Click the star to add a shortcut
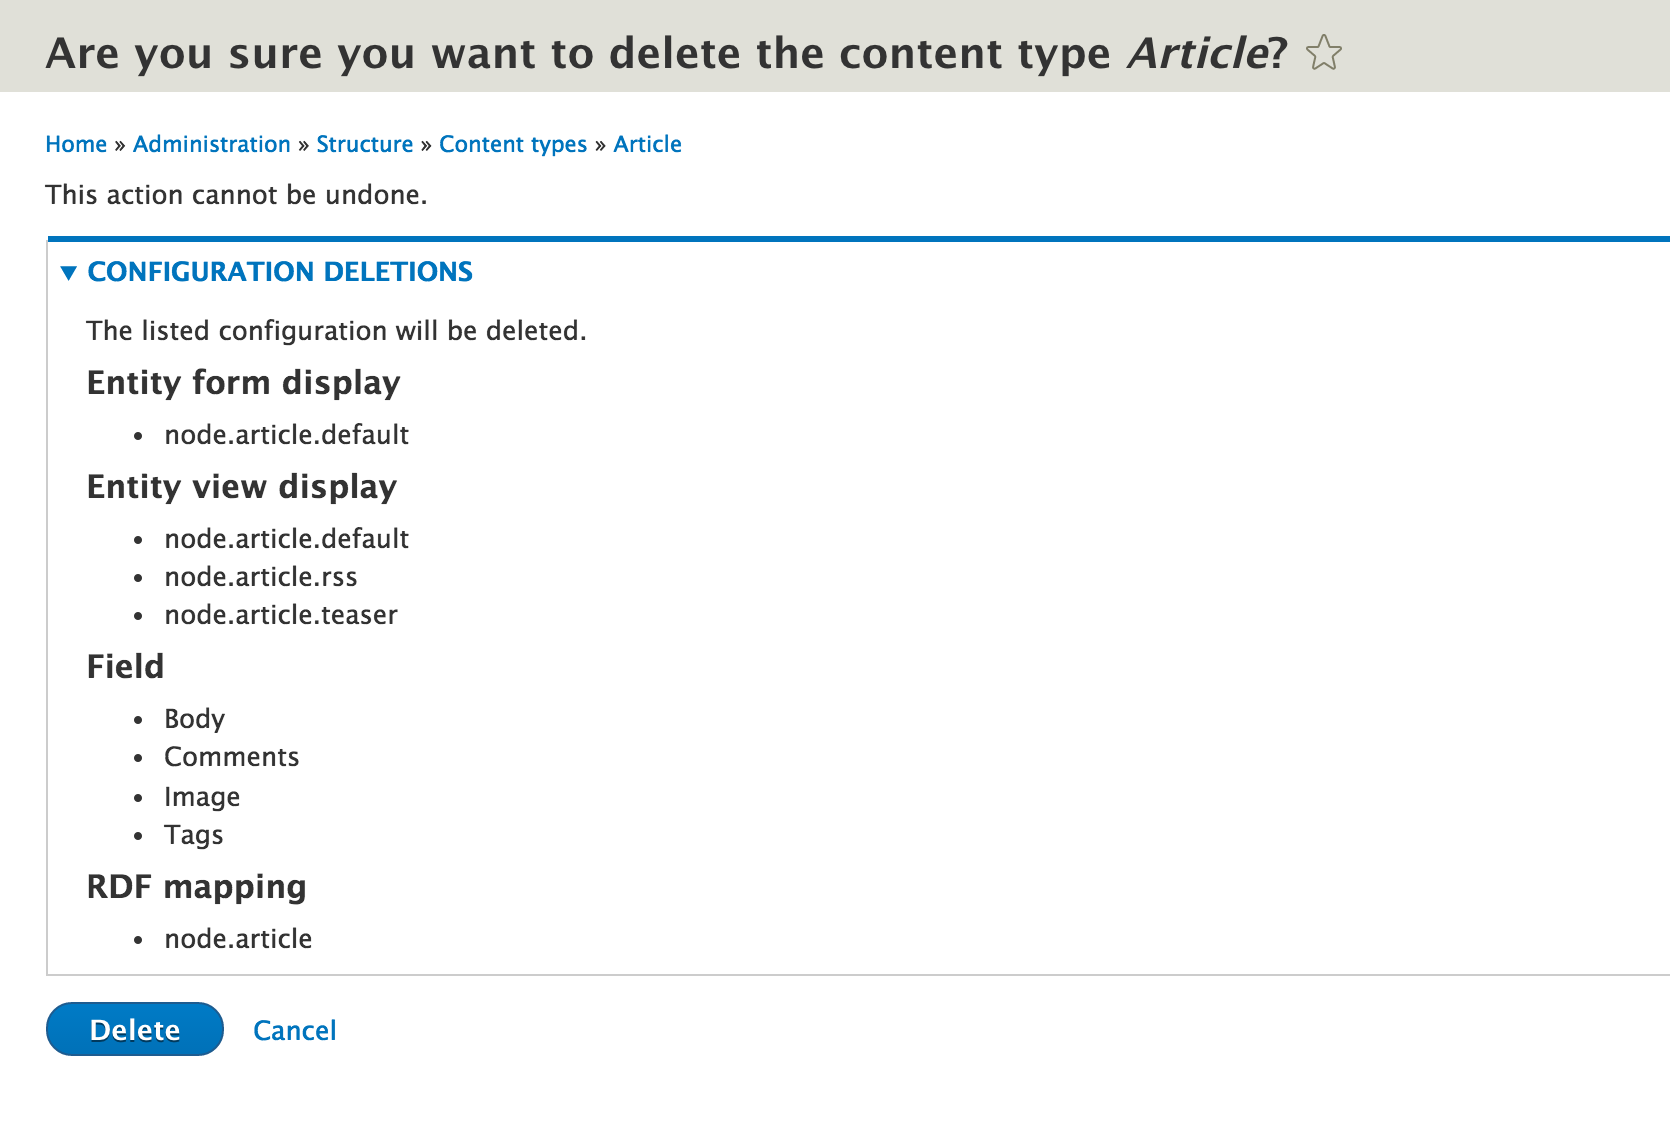The height and width of the screenshot is (1130, 1670). point(1322,52)
